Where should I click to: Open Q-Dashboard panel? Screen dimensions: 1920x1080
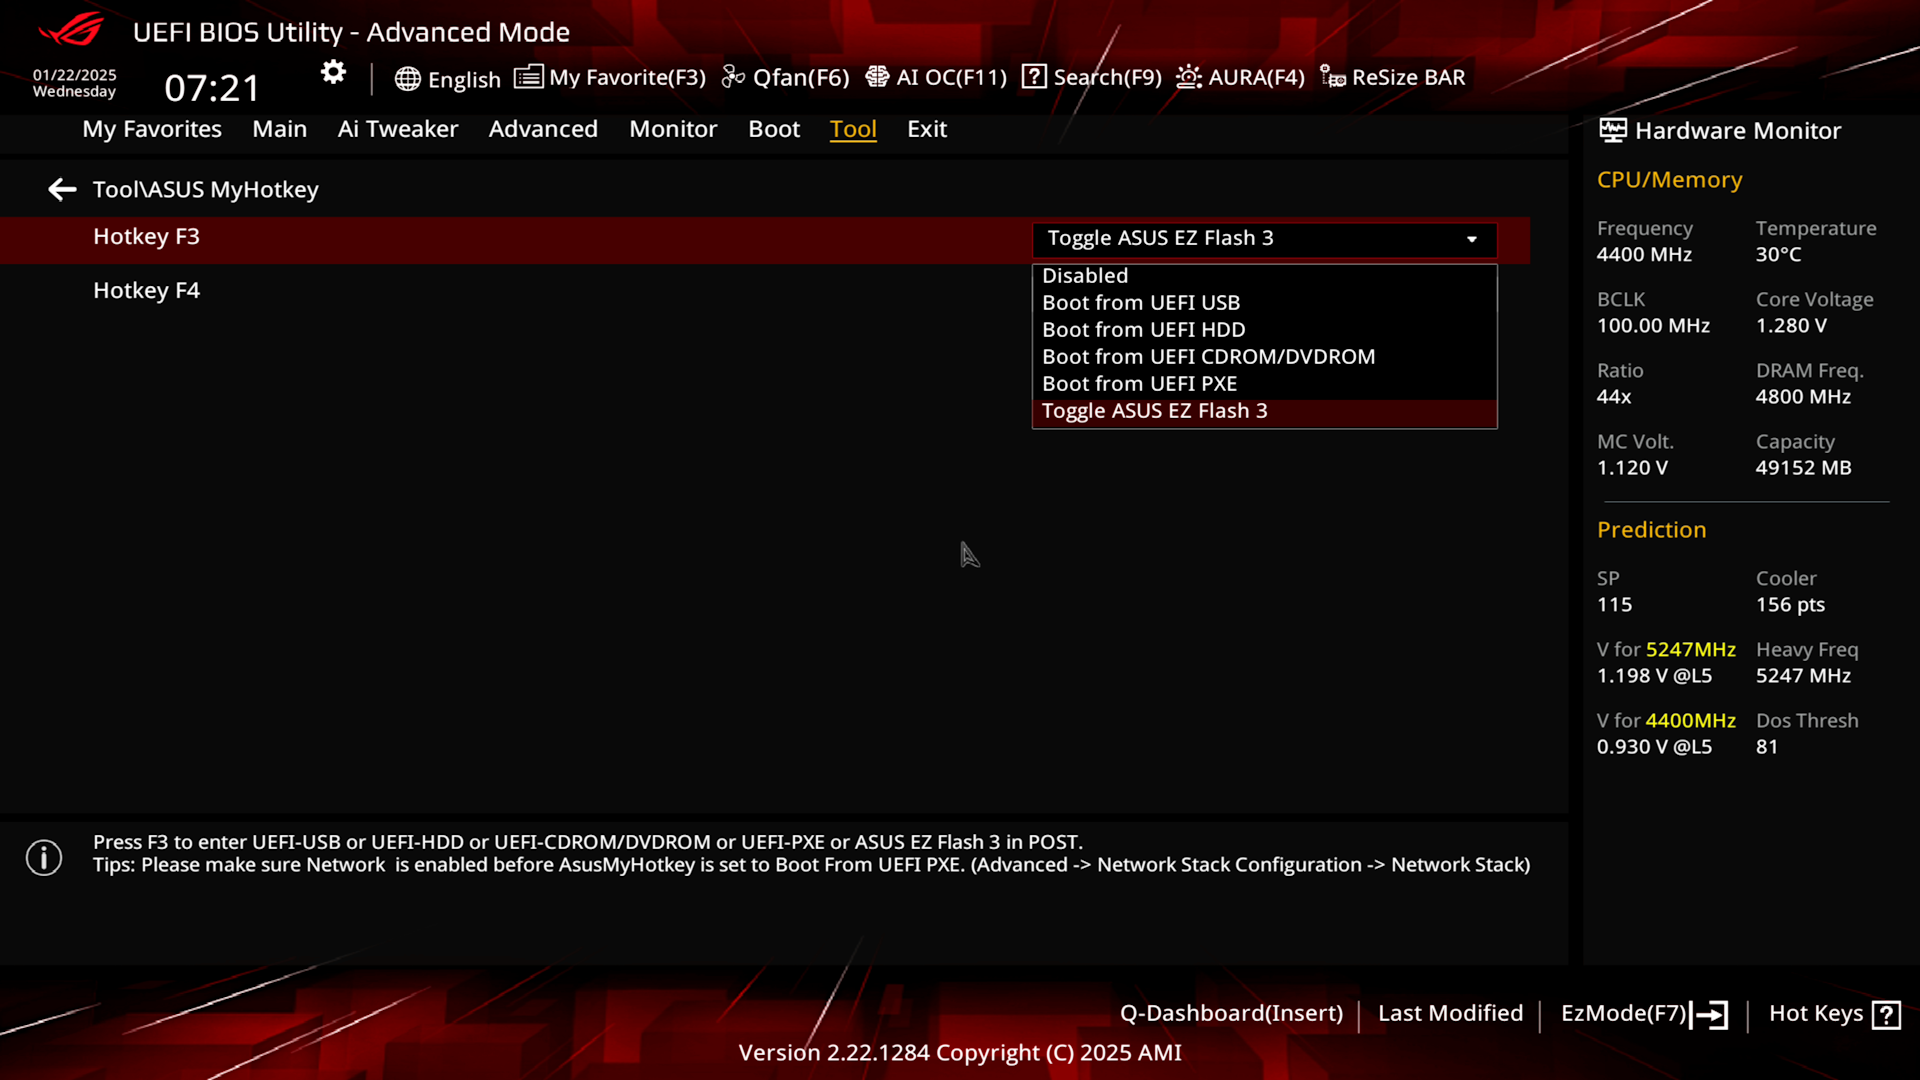pyautogui.click(x=1230, y=1013)
